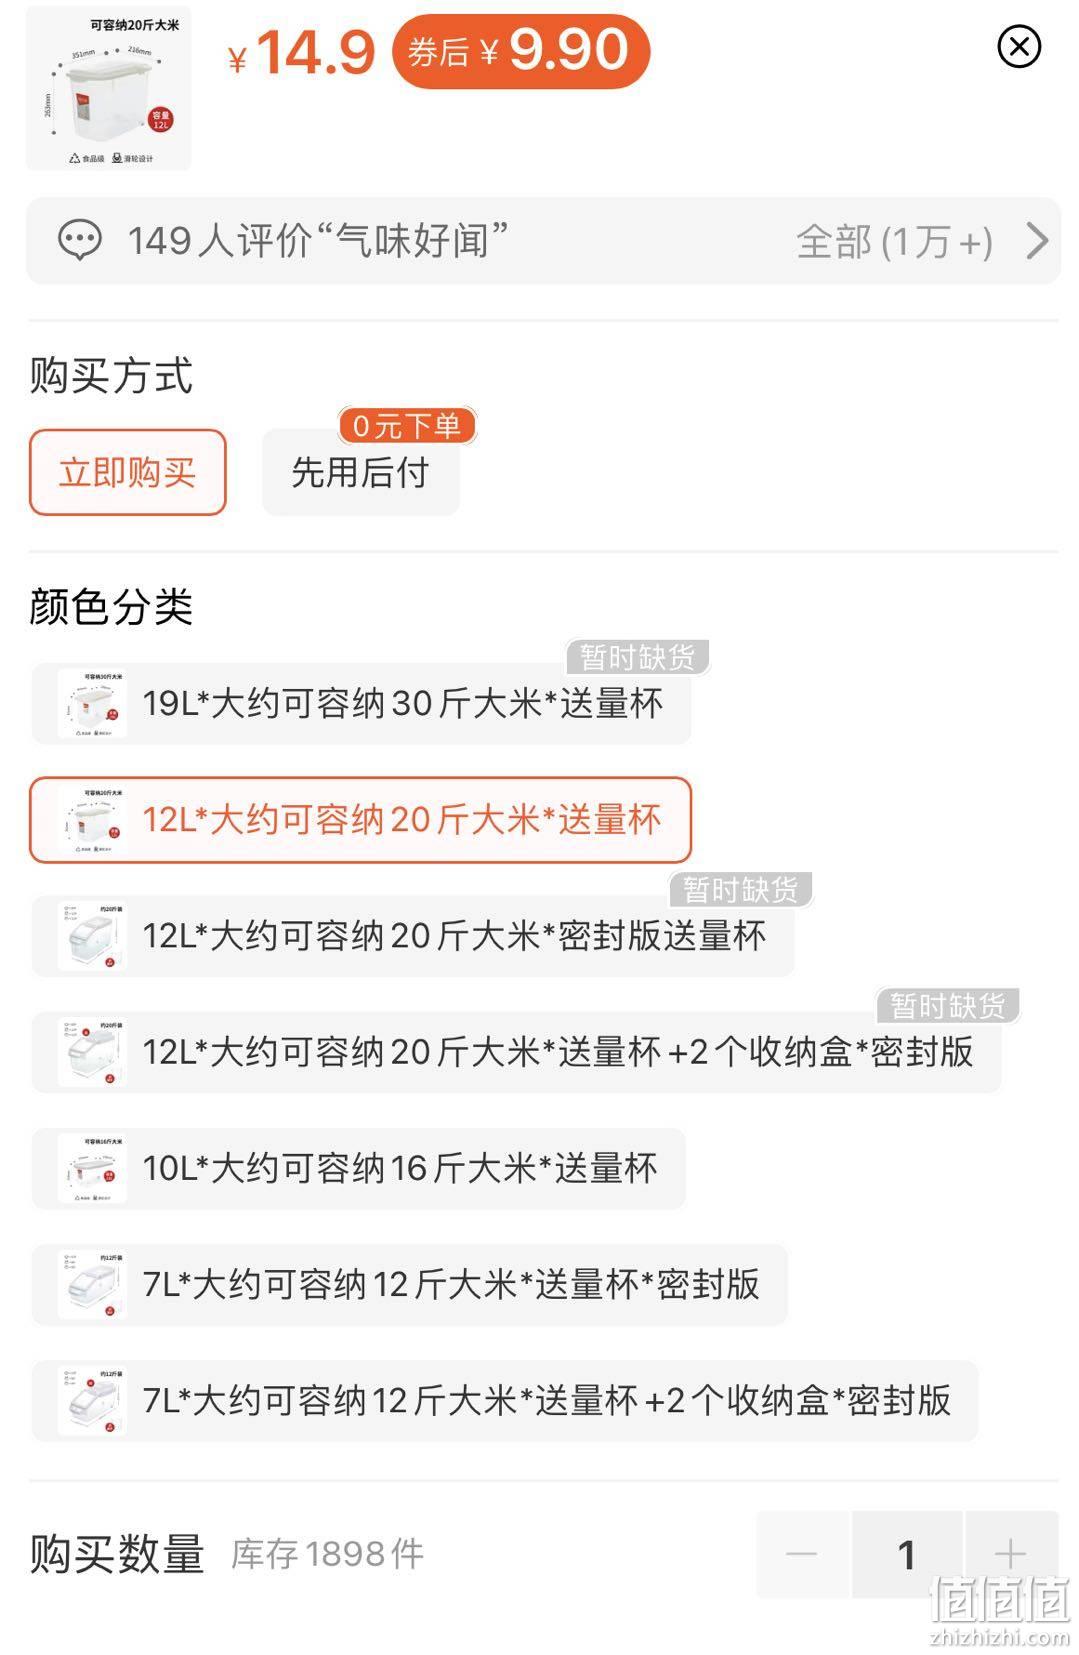Choose 7L 12斤大米 送量杯 密封版 option
Screen dimensions: 1079x1655
[410, 1284]
